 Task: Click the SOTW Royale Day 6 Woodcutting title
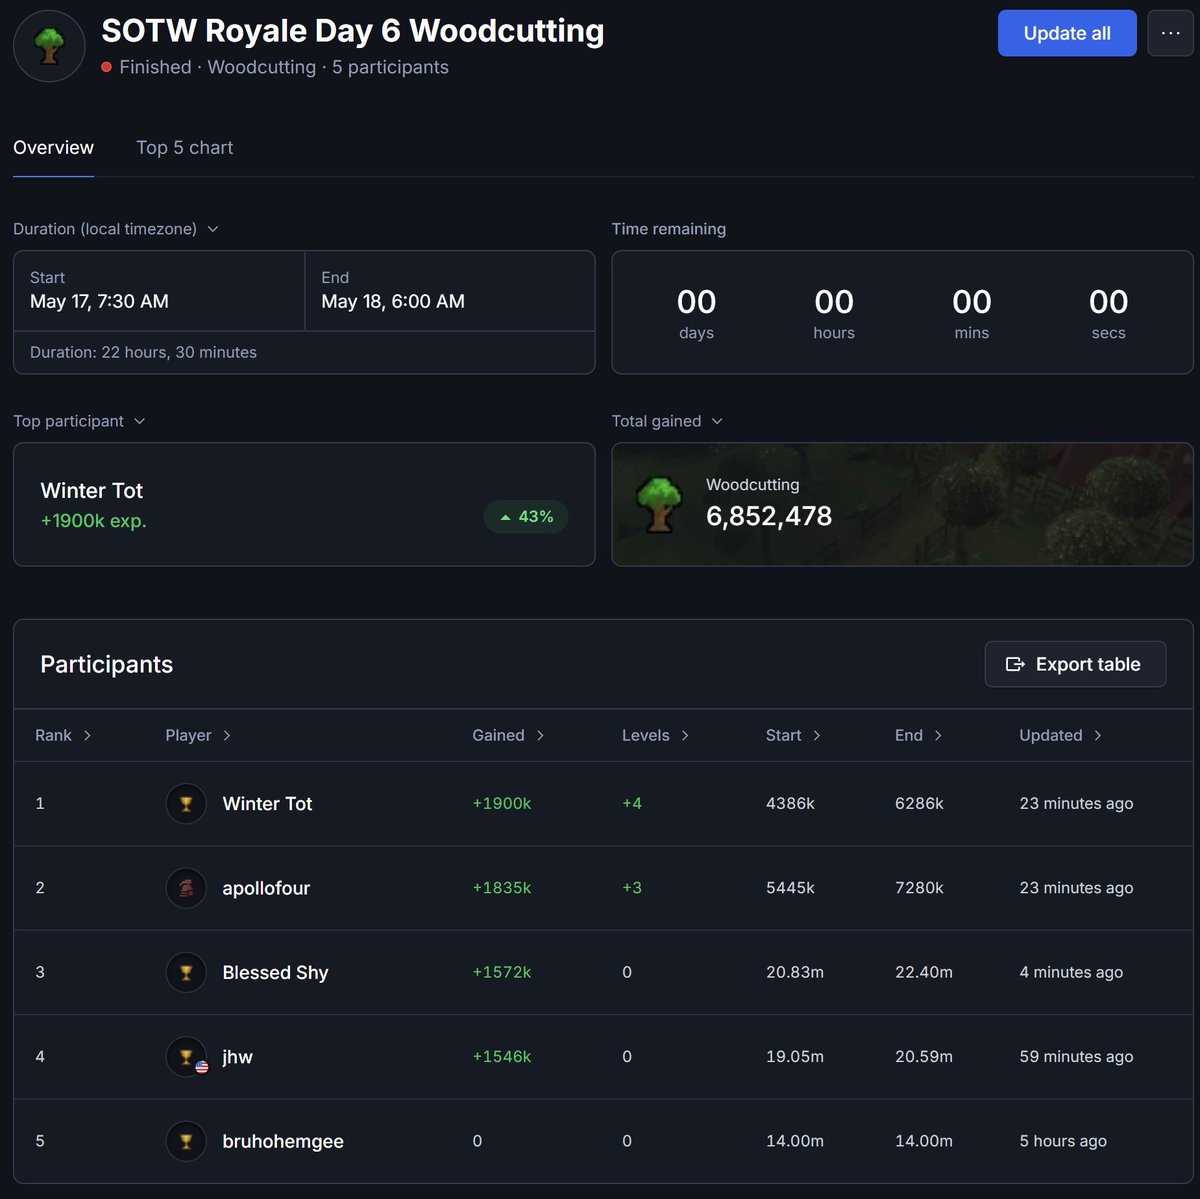(x=353, y=31)
